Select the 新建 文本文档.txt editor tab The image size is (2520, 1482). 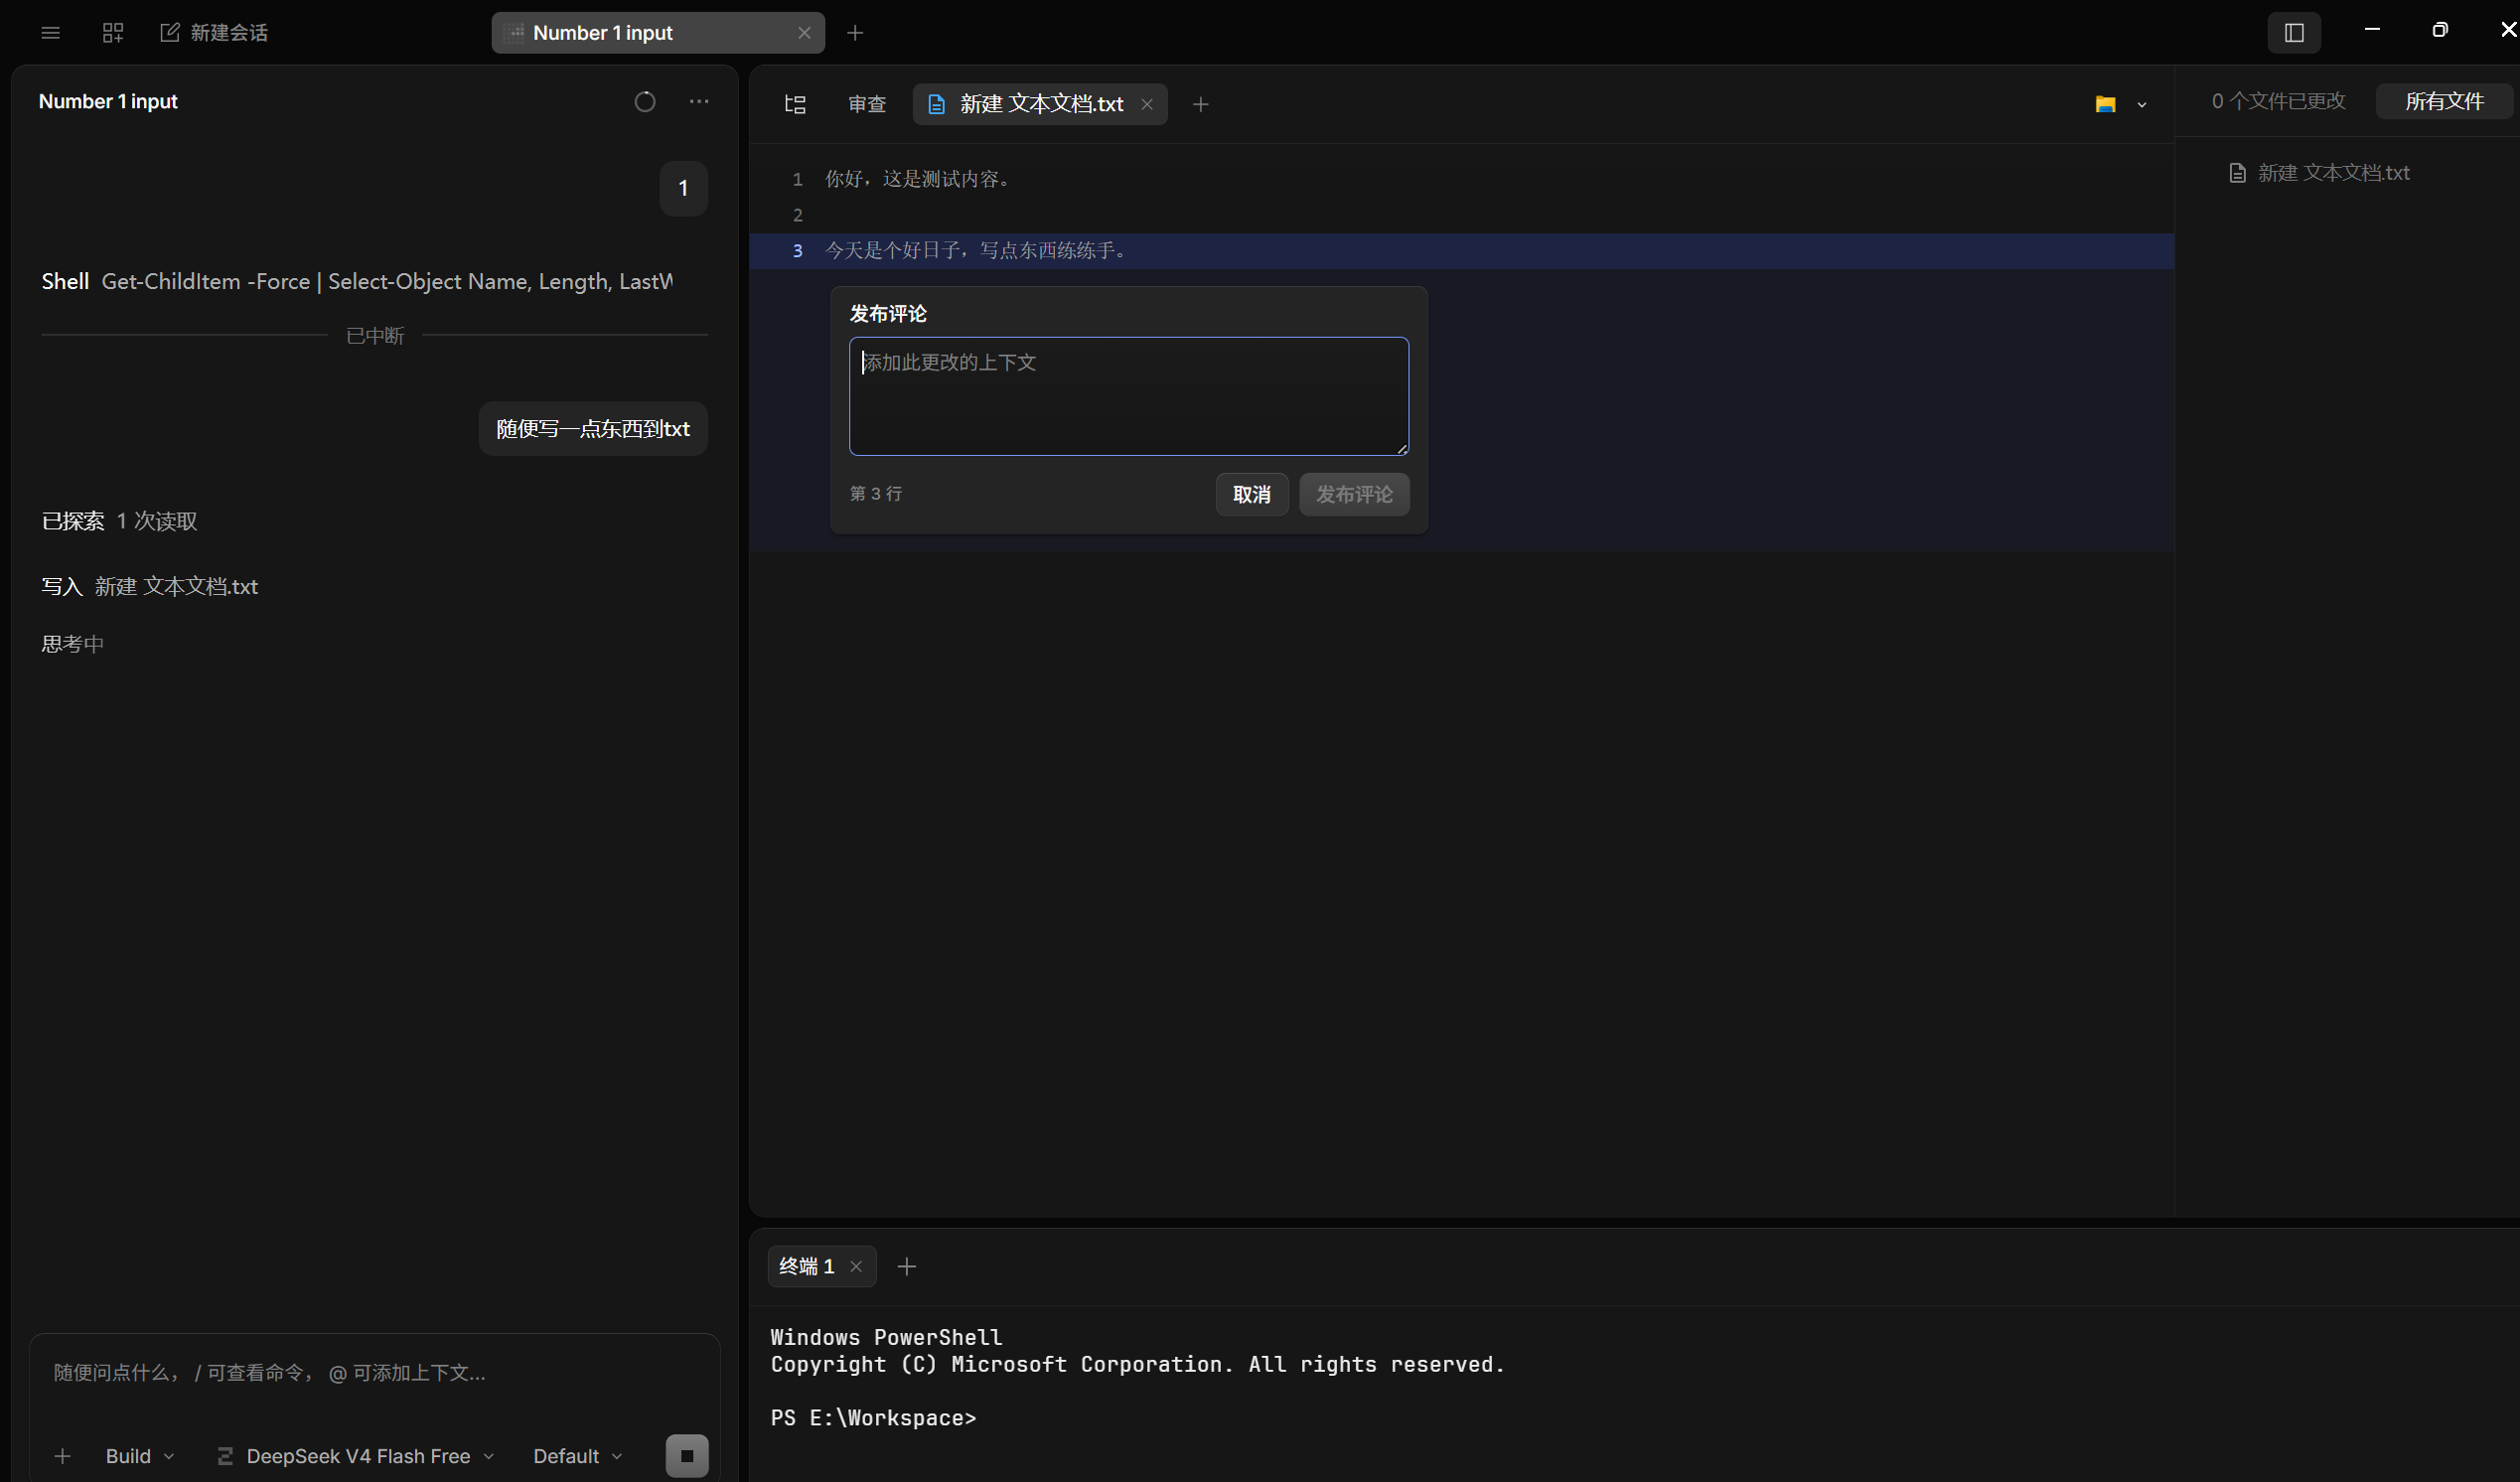(1040, 104)
